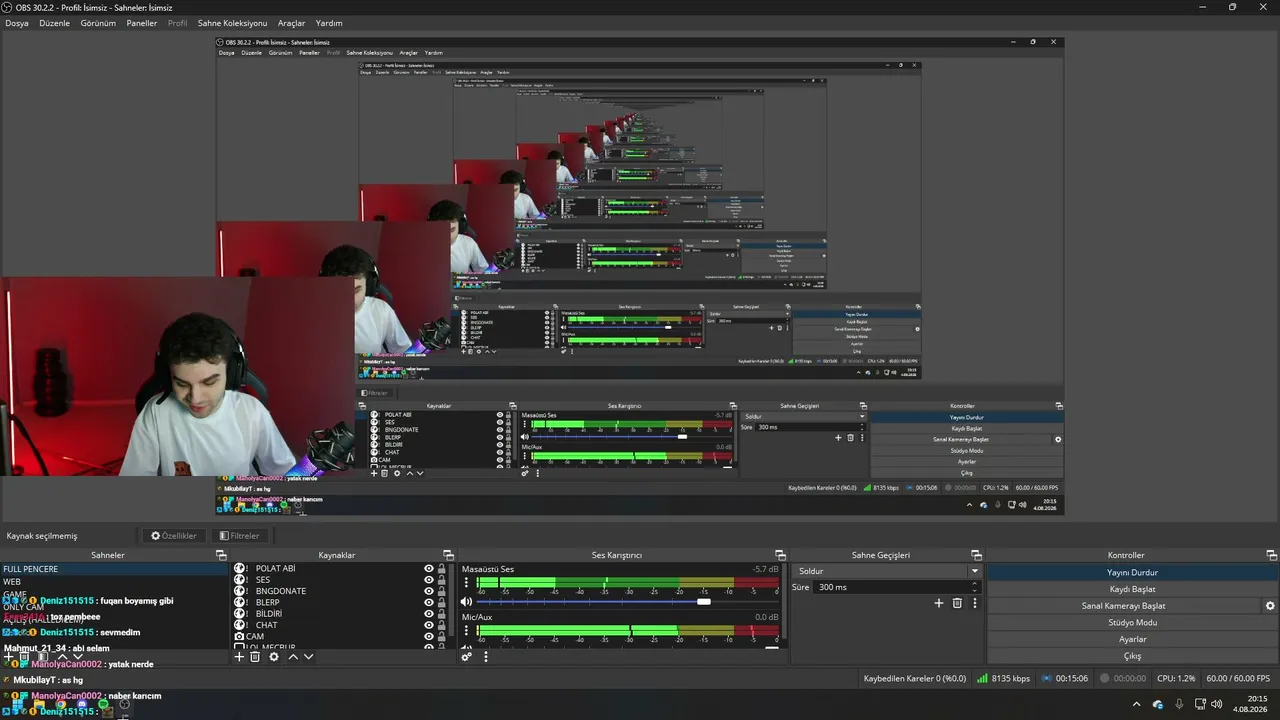
Task: Open the Yardım menu
Action: coord(329,23)
